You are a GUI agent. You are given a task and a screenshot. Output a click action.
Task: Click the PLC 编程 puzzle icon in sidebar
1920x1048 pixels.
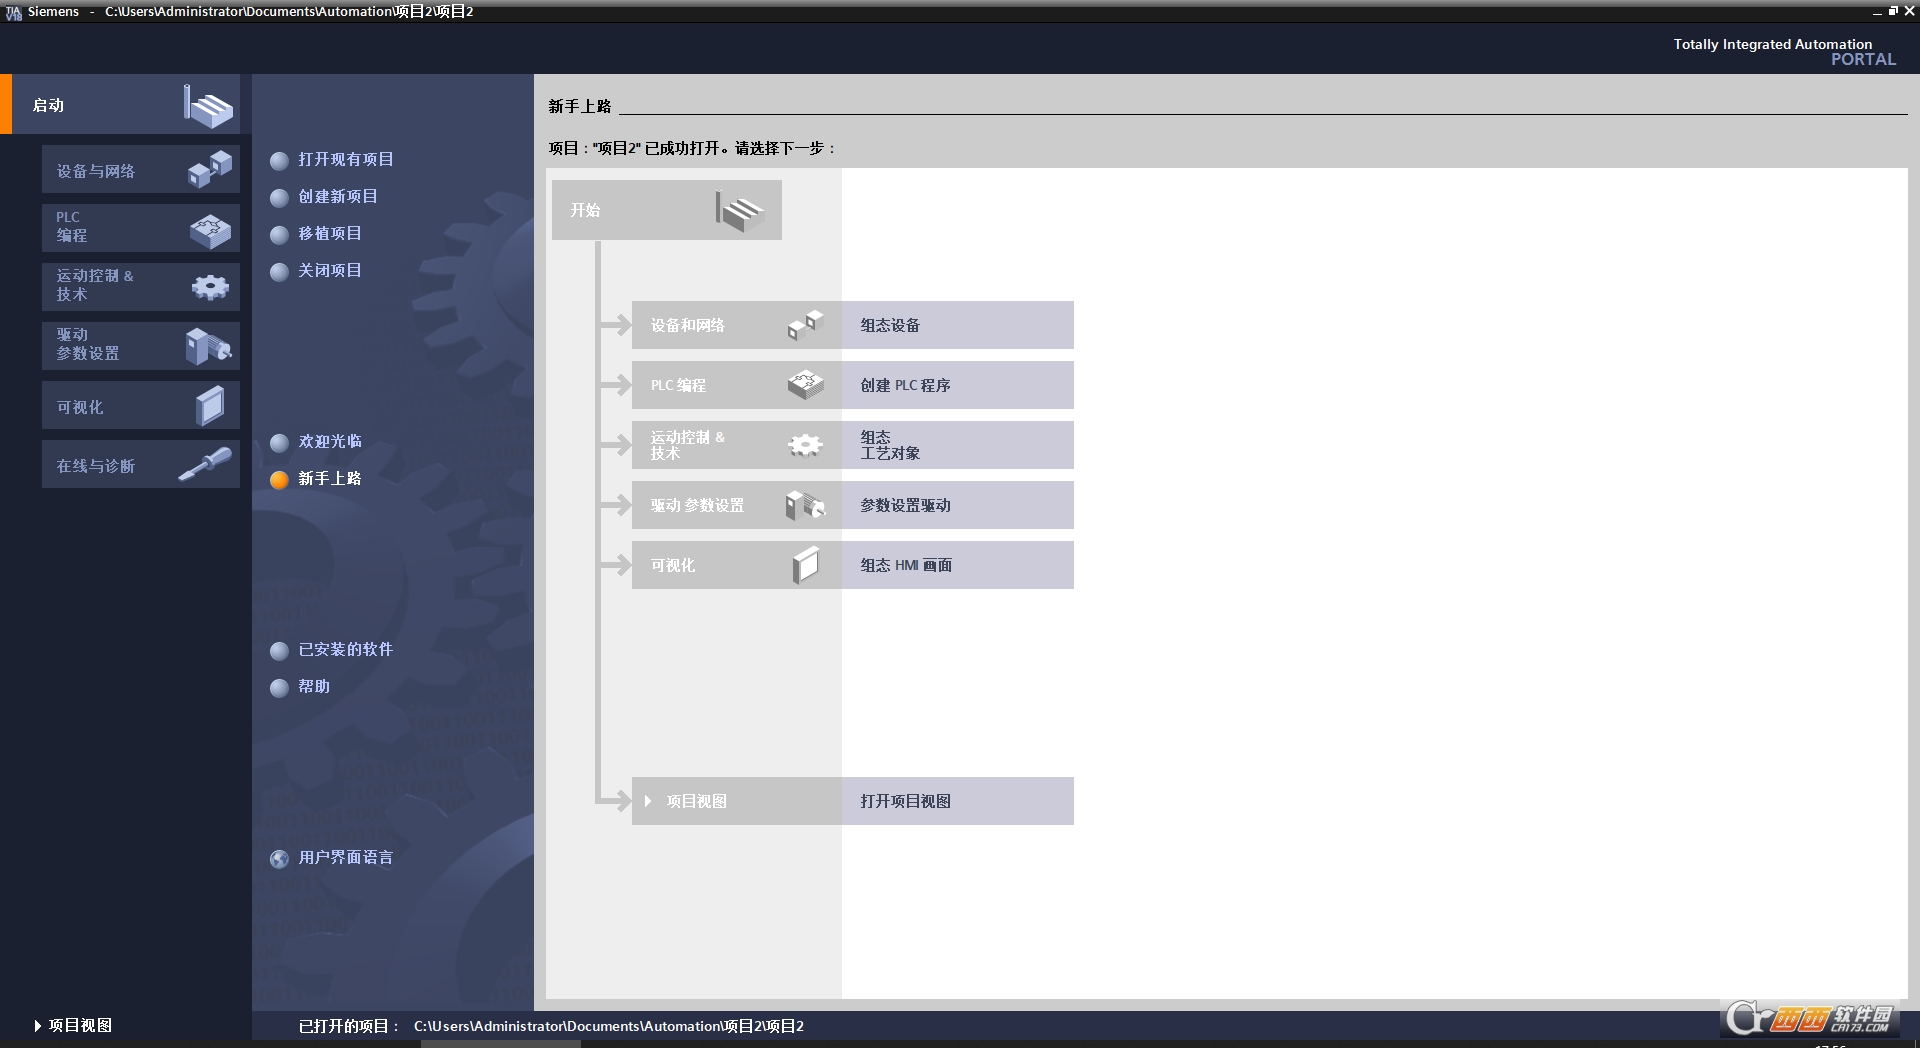click(x=210, y=230)
